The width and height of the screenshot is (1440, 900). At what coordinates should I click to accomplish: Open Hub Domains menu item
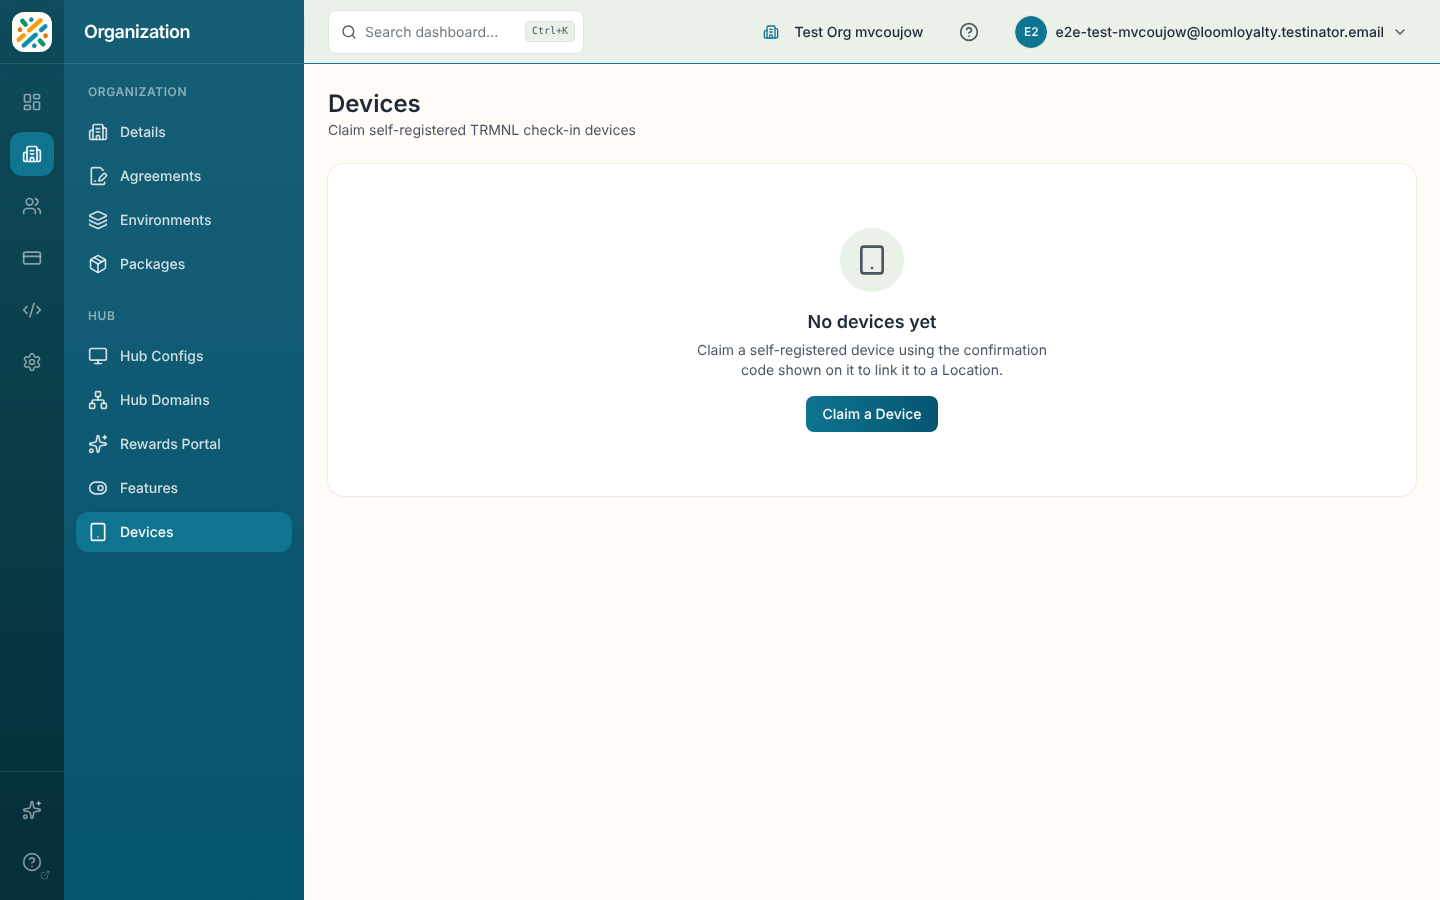(184, 400)
